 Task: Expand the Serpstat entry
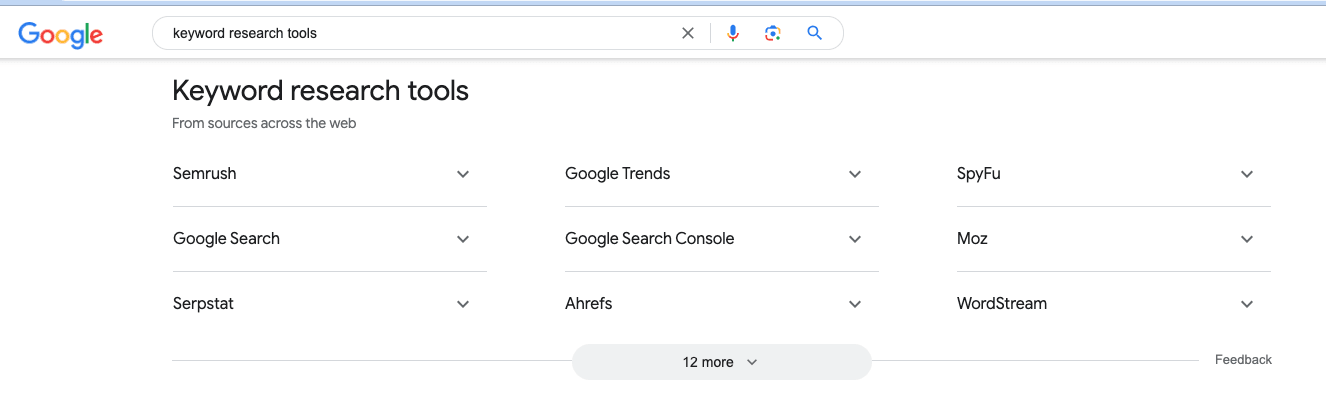coord(463,304)
